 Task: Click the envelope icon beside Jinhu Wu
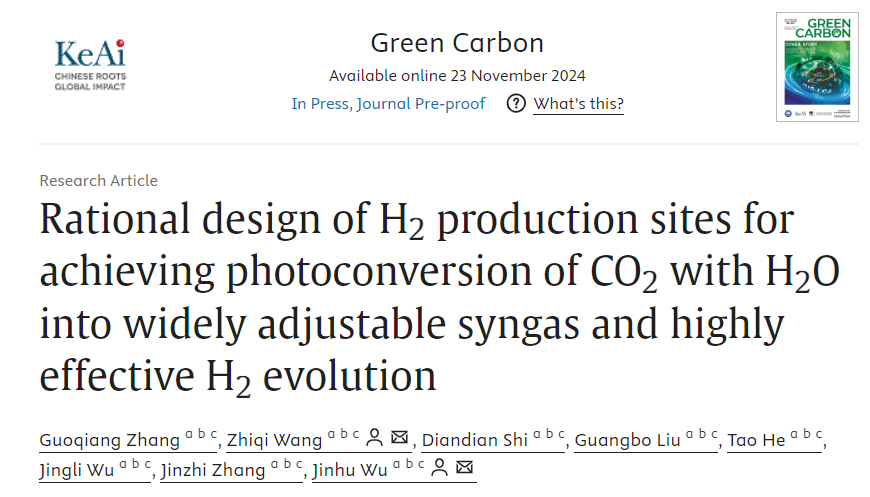tap(463, 468)
